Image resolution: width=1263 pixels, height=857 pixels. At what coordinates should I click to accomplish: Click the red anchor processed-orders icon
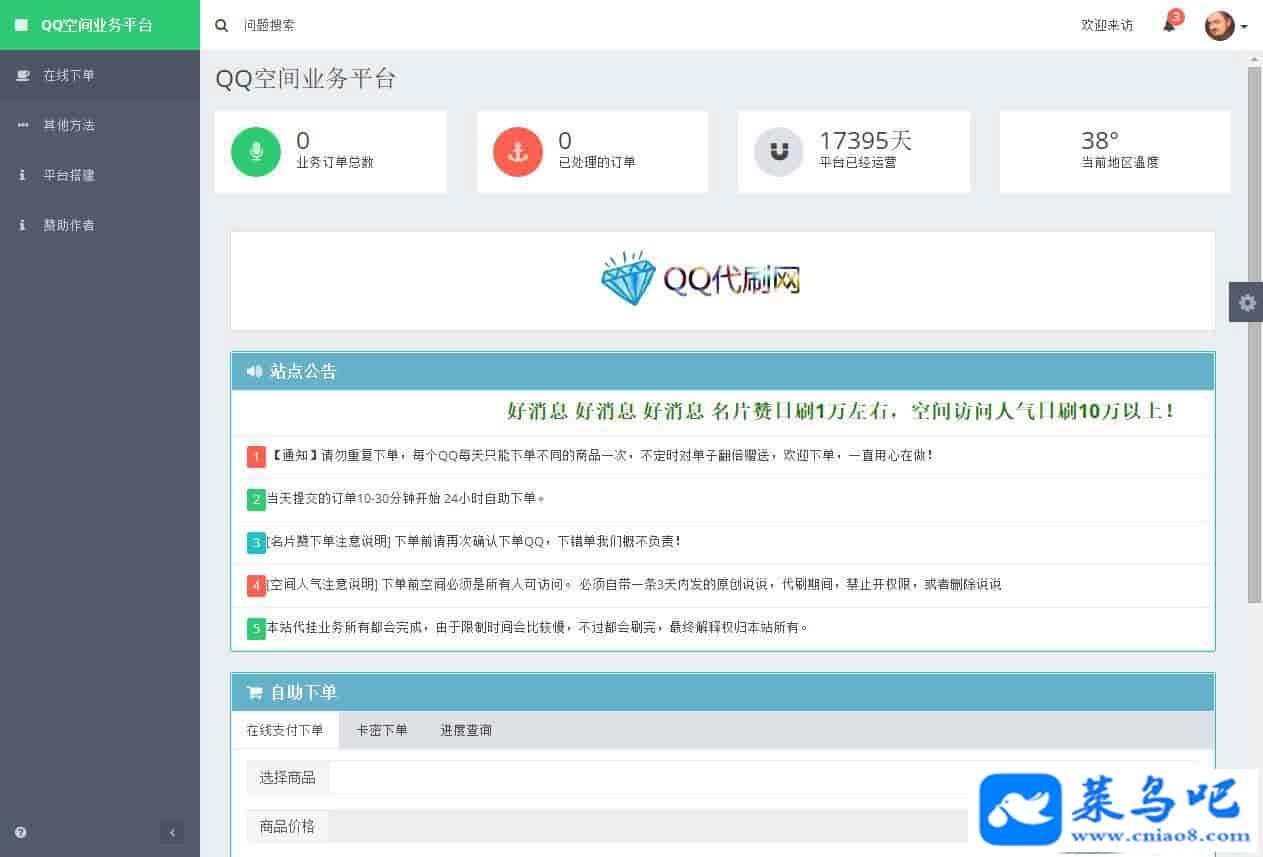coord(518,152)
